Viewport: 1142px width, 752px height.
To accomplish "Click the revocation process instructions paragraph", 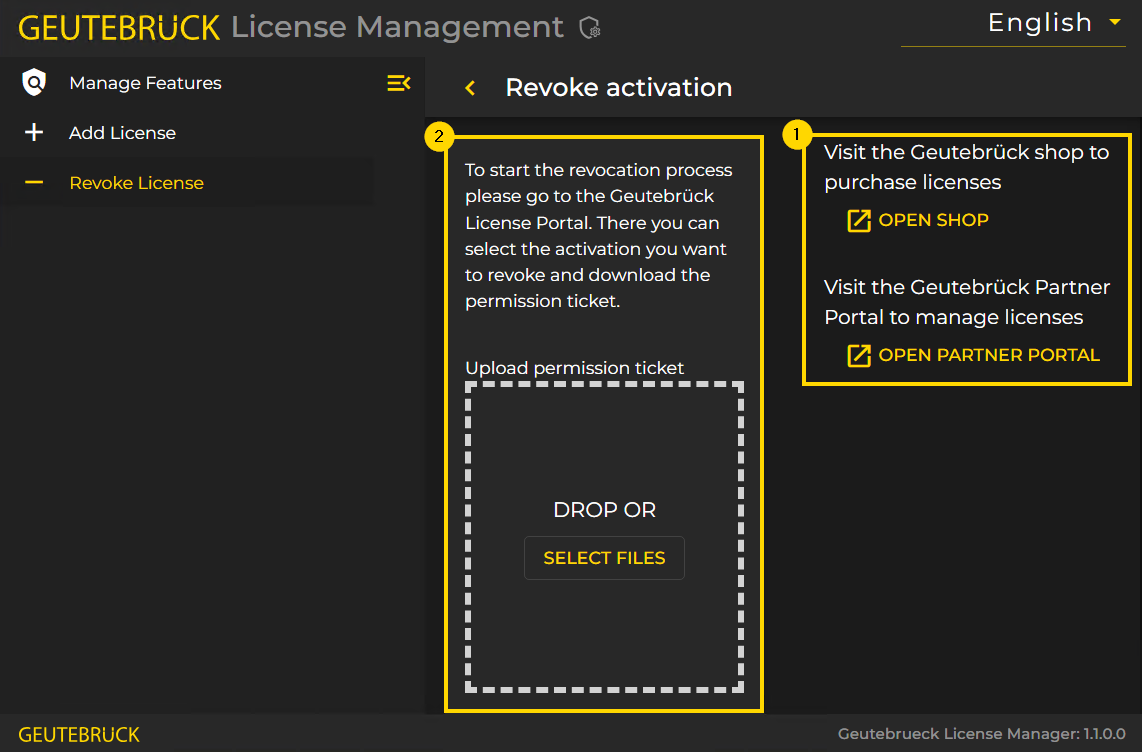I will point(599,235).
